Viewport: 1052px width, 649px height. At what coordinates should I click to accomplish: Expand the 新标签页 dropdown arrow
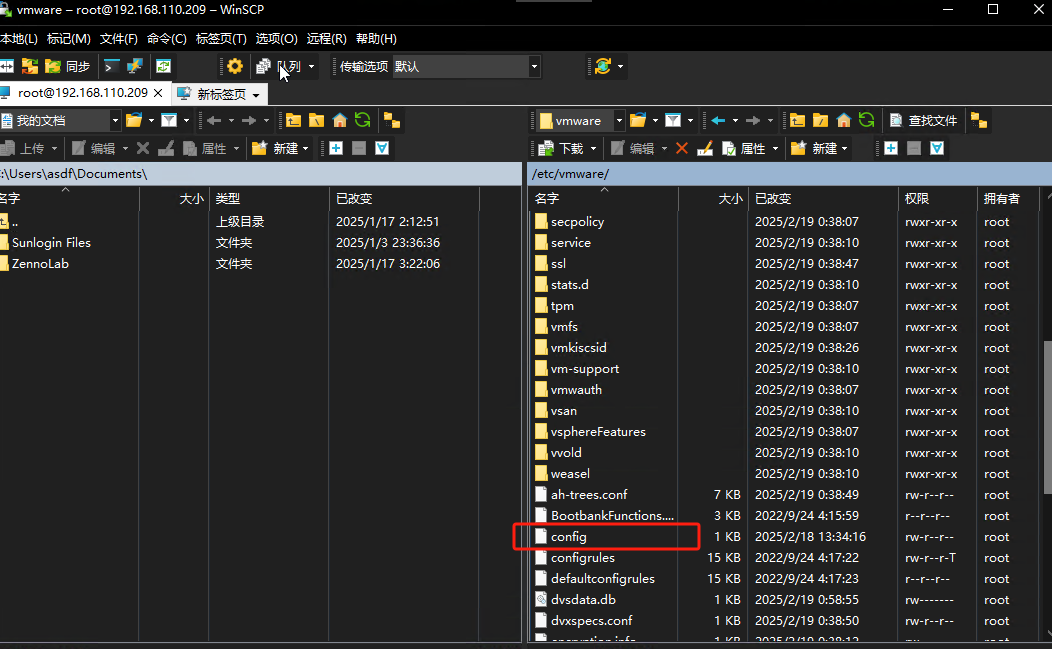point(256,95)
